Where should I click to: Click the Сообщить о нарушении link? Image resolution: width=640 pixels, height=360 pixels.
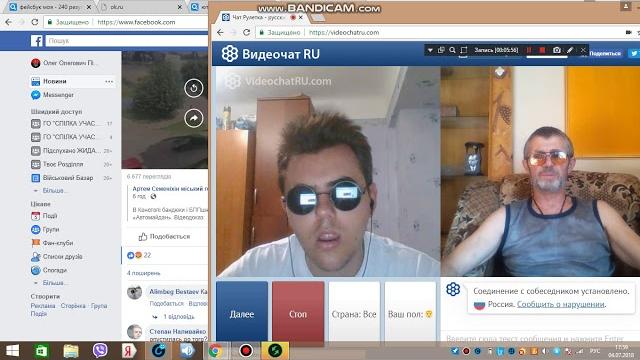tap(561, 304)
